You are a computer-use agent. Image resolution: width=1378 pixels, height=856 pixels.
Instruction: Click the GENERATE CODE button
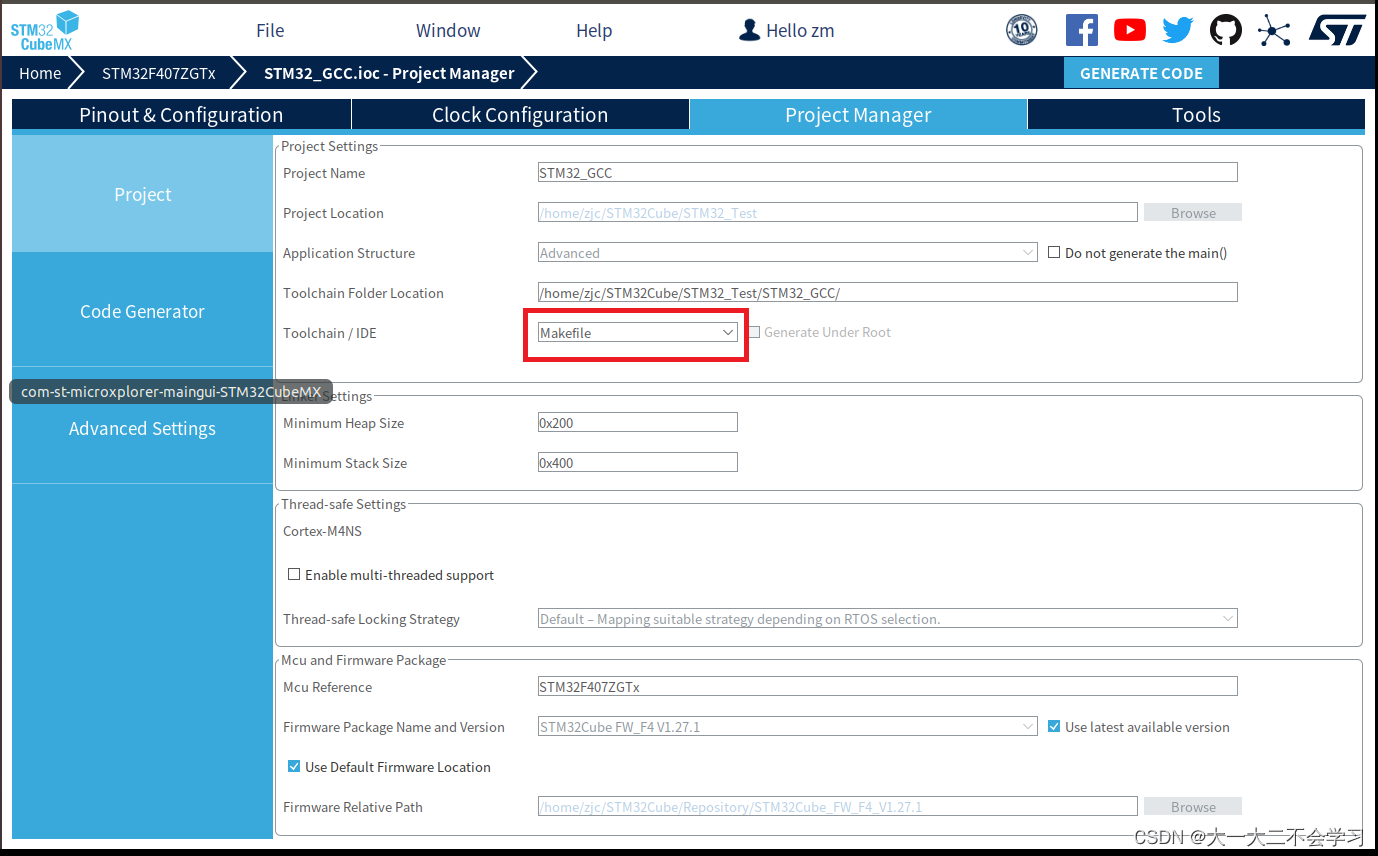(x=1141, y=73)
